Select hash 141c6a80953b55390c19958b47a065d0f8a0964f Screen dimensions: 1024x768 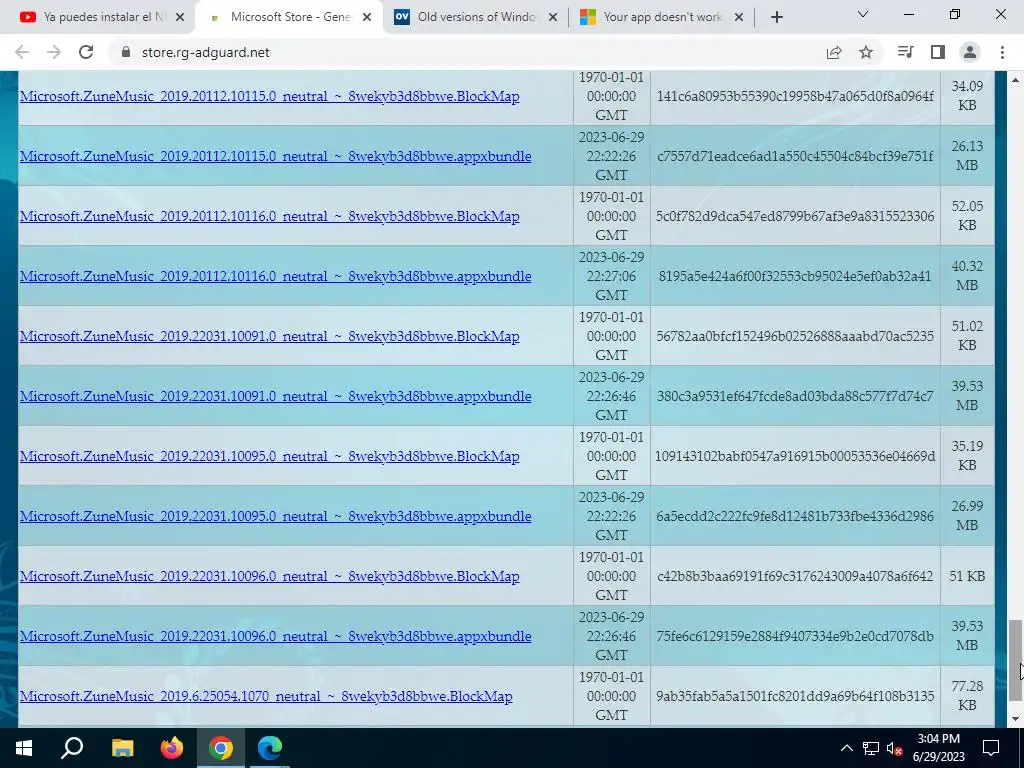[795, 96]
